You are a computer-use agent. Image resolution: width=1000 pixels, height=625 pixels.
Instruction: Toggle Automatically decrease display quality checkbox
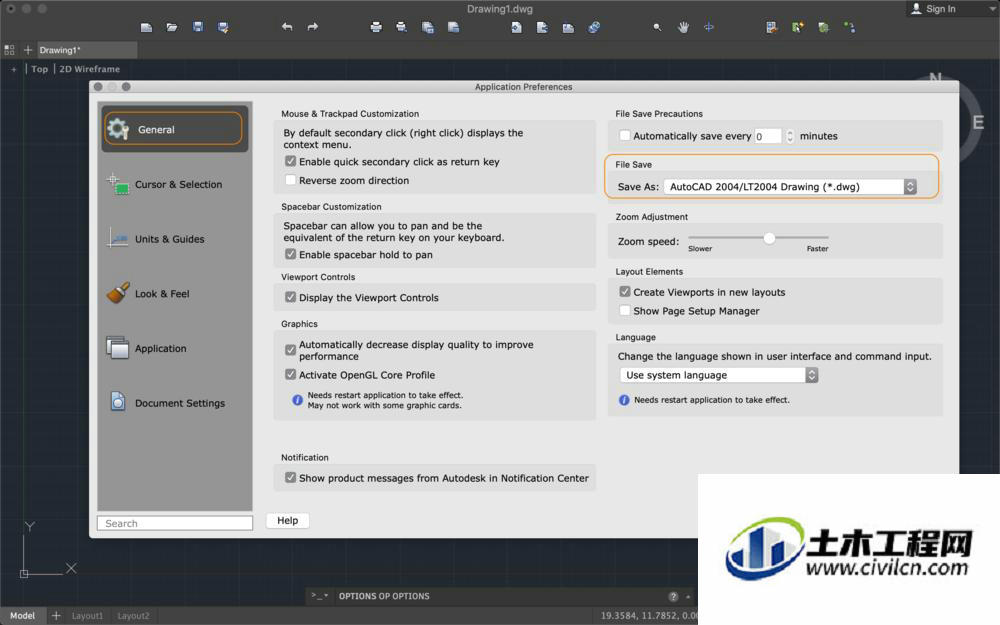(291, 350)
